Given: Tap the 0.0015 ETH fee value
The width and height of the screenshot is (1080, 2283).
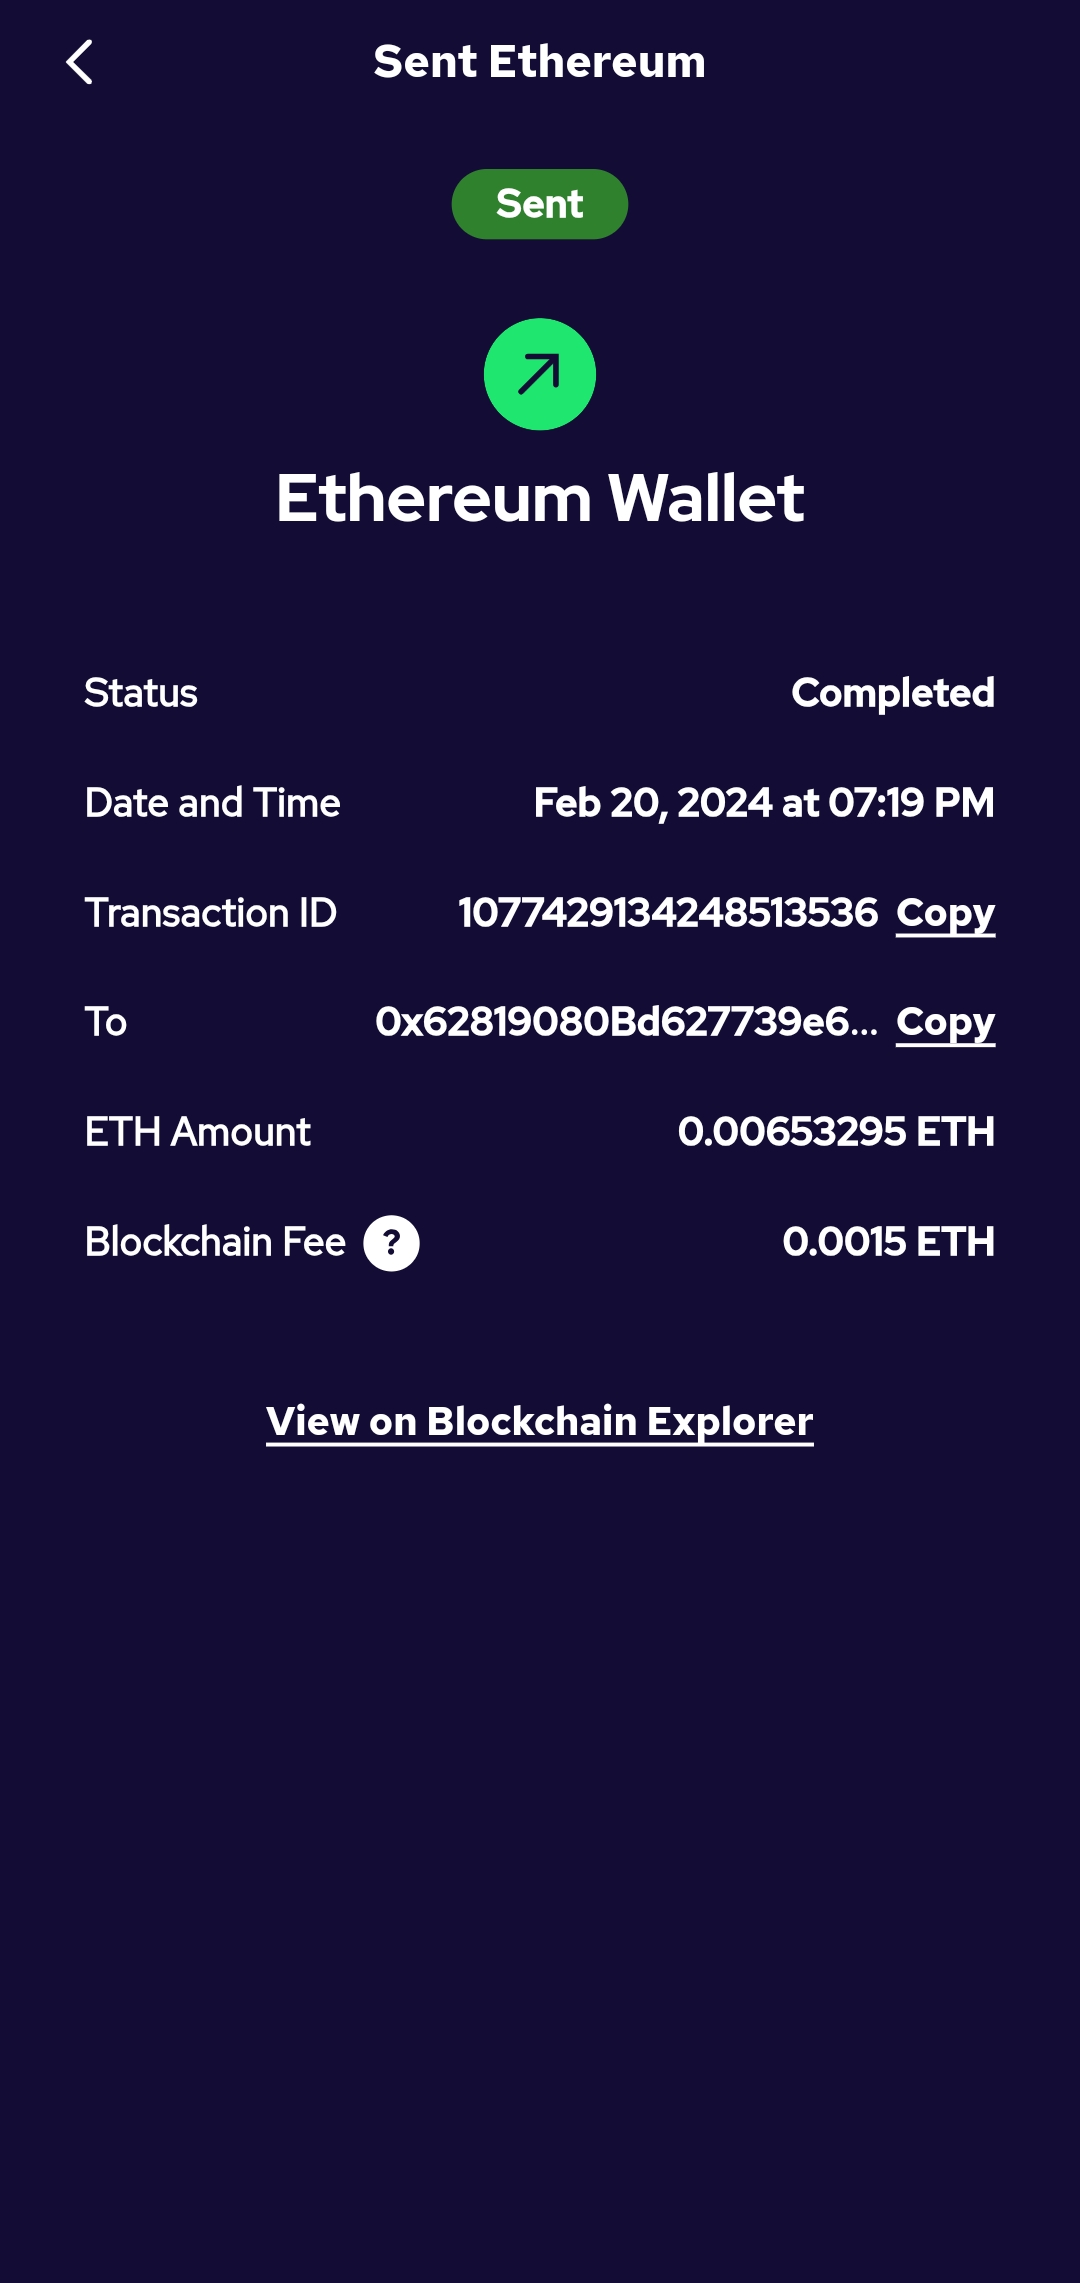Looking at the screenshot, I should click(x=888, y=1242).
